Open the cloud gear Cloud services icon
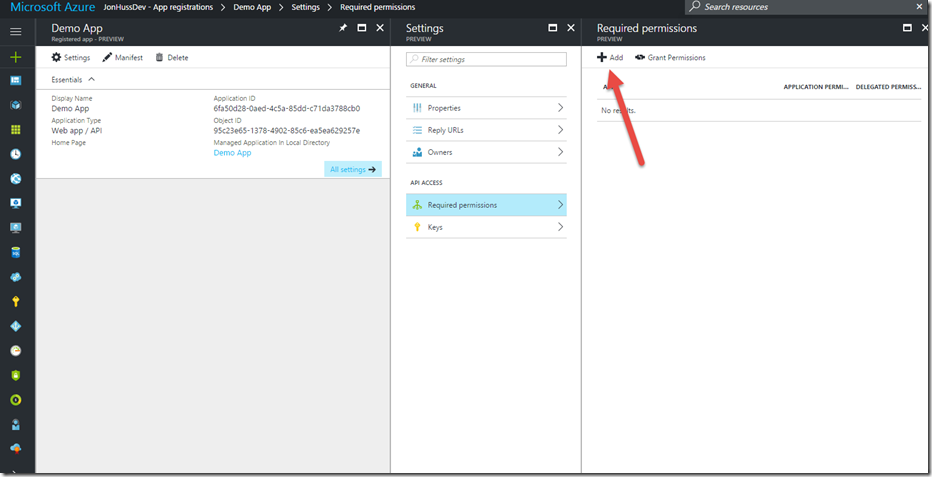 click(16, 277)
